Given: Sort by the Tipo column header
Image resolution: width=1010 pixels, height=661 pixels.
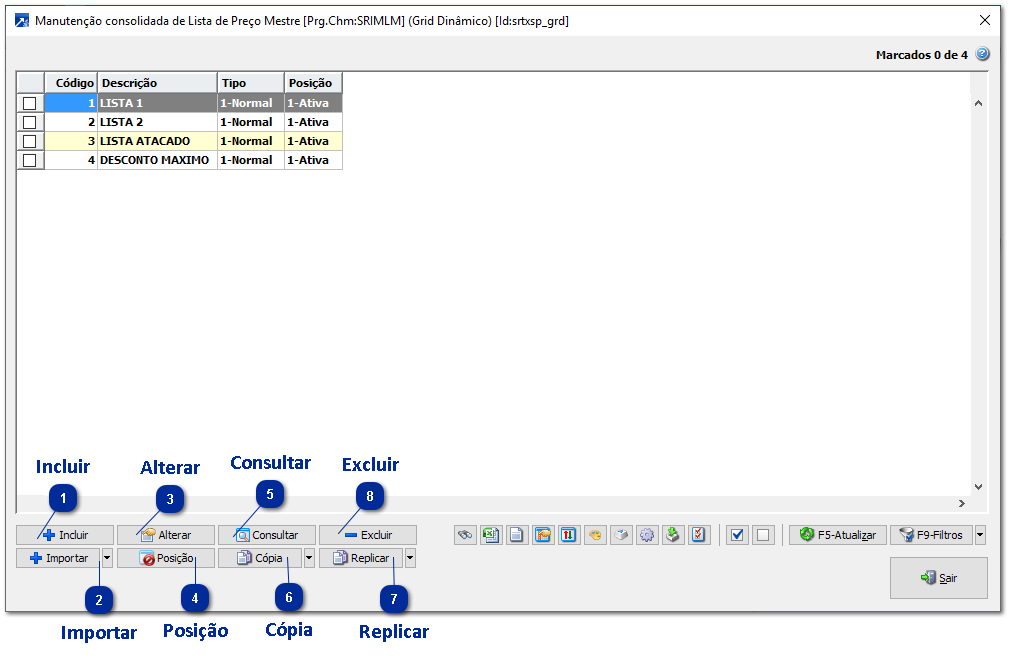Looking at the screenshot, I should [251, 83].
